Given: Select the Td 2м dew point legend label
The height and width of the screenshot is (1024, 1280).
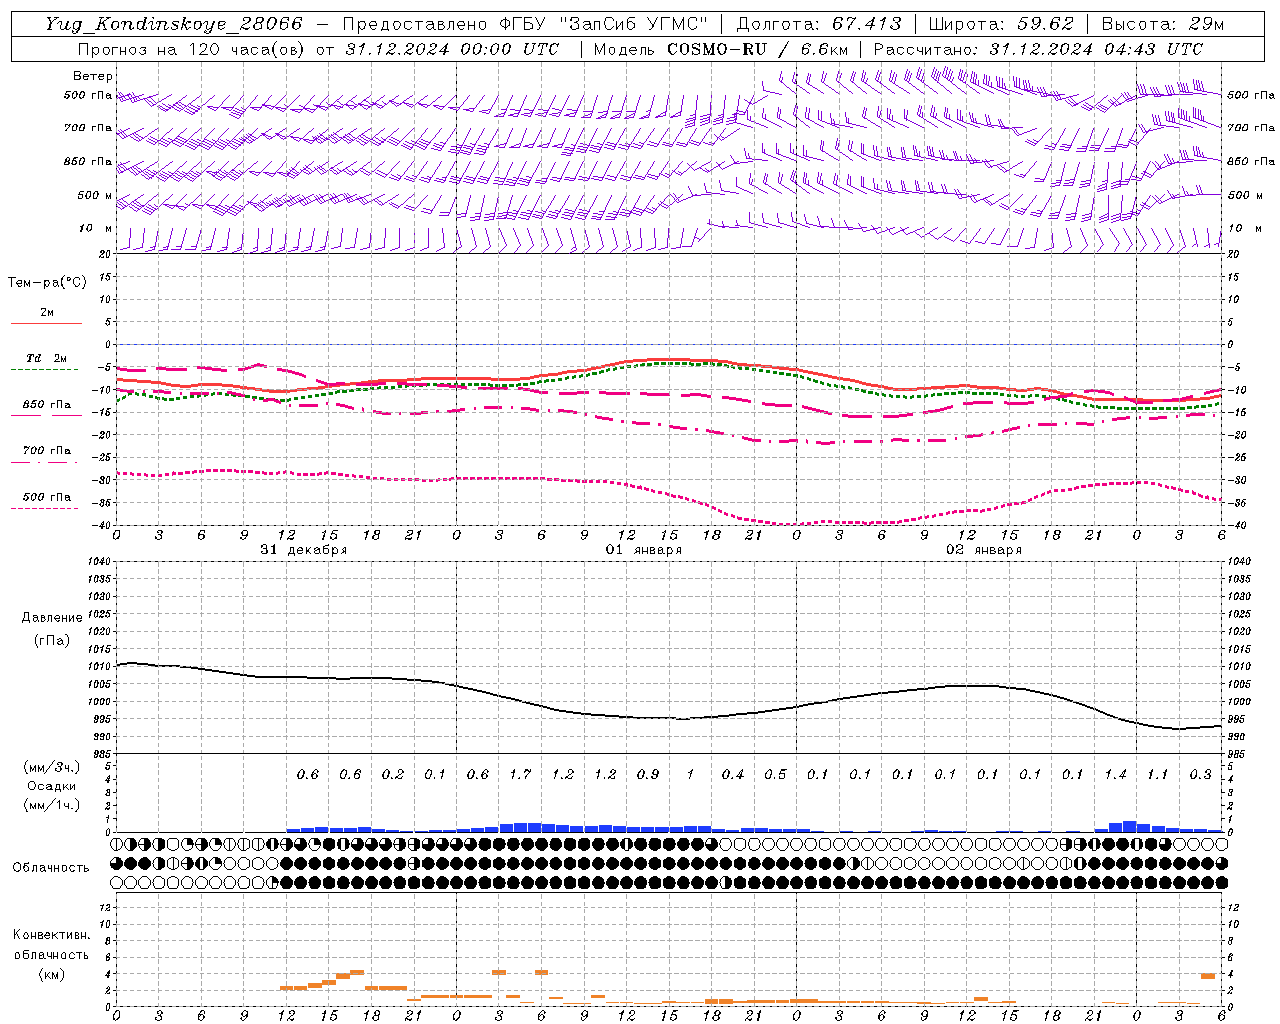Looking at the screenshot, I should click(x=47, y=358).
